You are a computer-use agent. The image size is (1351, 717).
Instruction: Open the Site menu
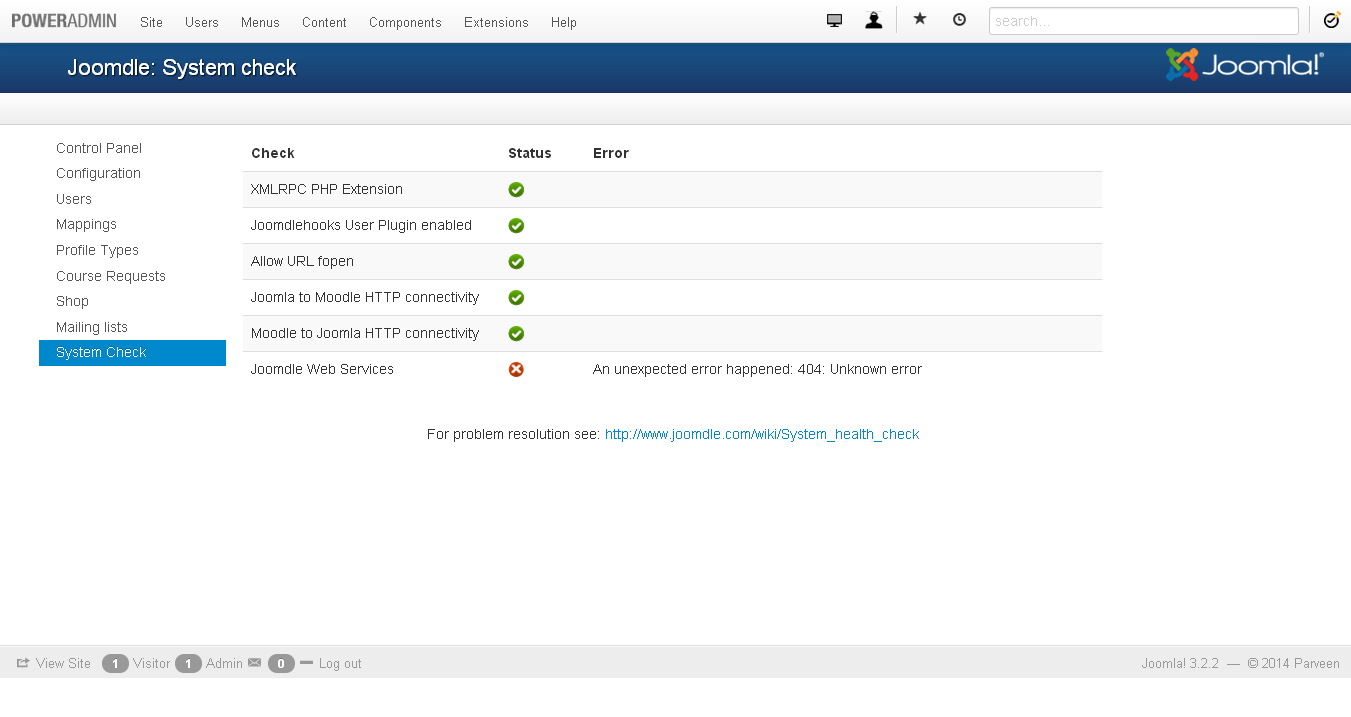[x=151, y=22]
